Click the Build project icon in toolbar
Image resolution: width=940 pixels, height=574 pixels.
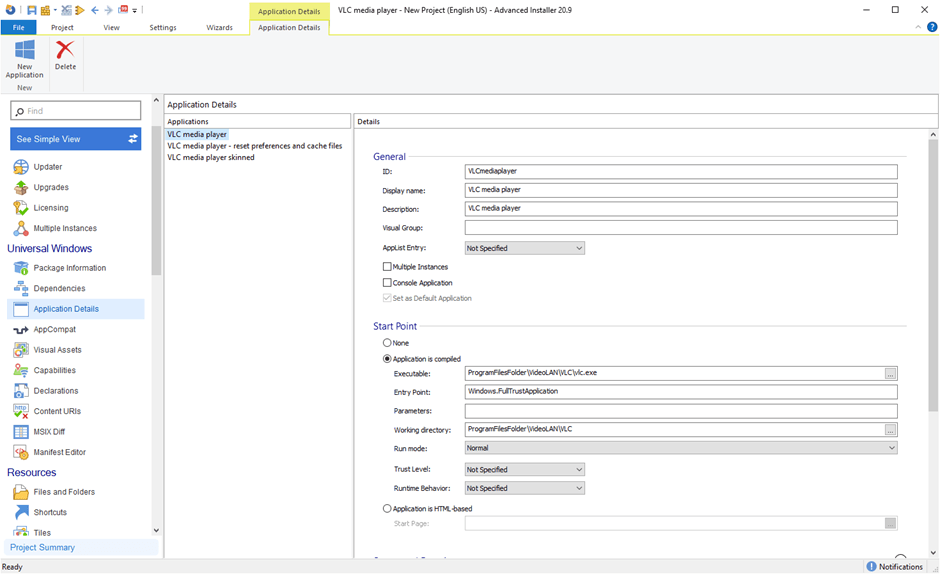[x=46, y=10]
